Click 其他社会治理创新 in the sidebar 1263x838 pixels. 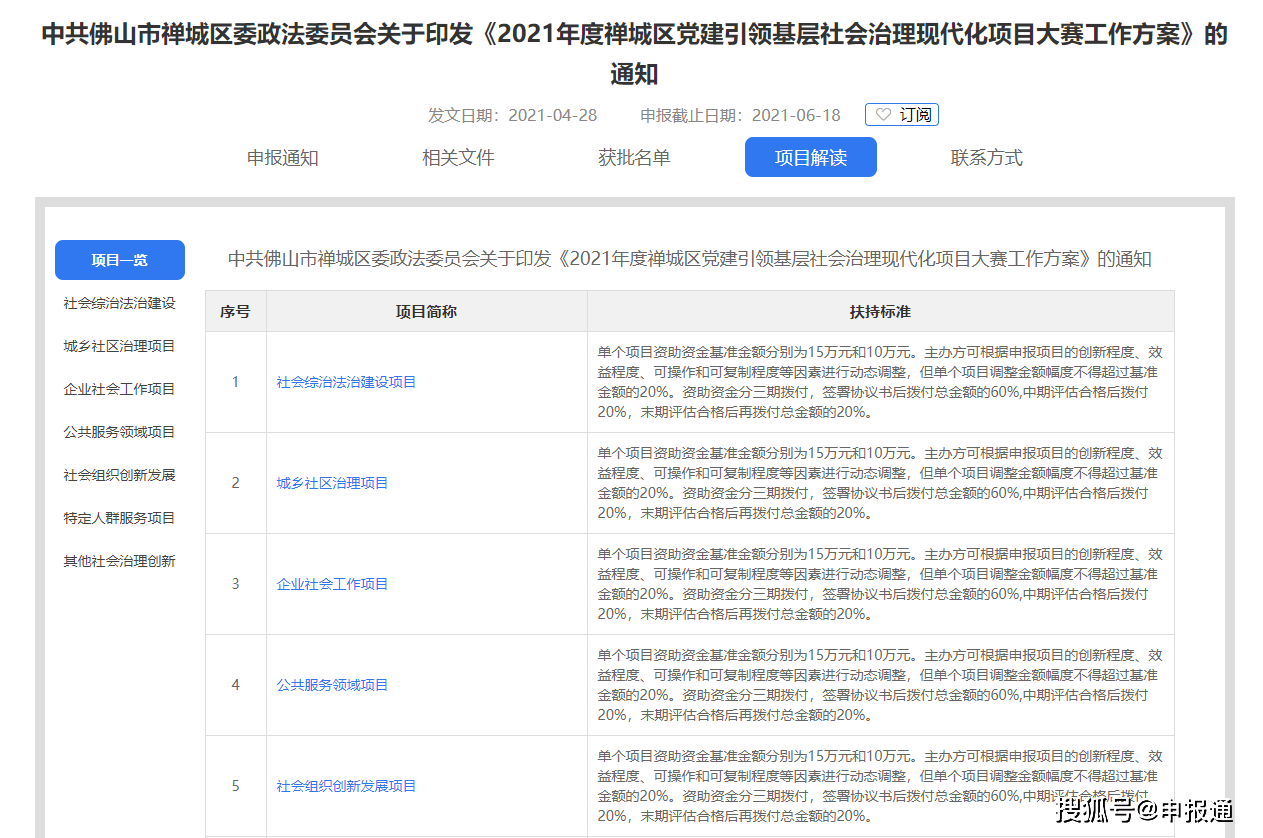pyautogui.click(x=120, y=560)
